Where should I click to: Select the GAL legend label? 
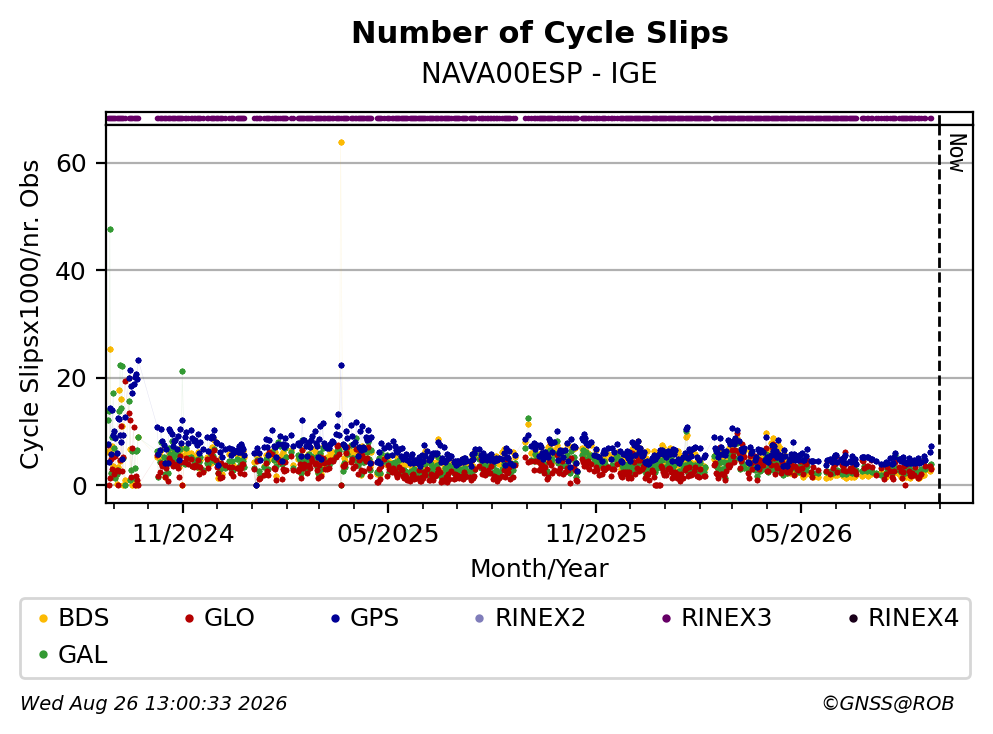[x=83, y=655]
